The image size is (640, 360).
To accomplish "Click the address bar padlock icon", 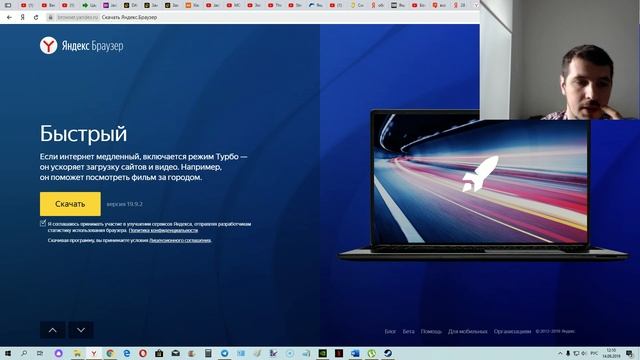I will point(51,18).
